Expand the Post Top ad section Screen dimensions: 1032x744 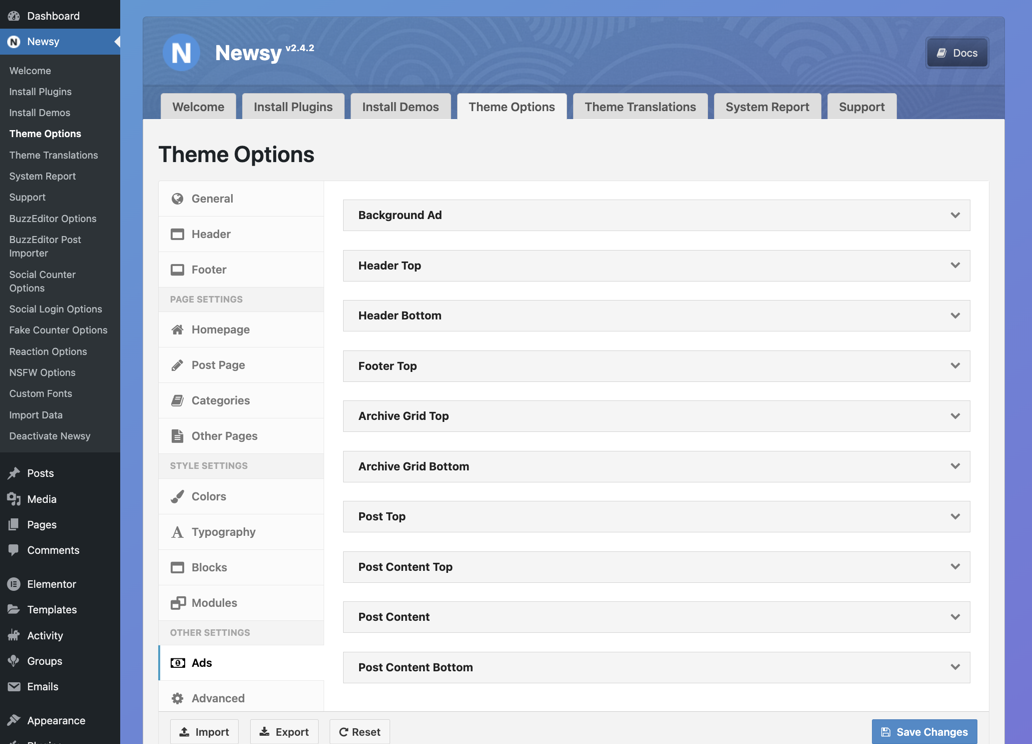[x=656, y=517]
